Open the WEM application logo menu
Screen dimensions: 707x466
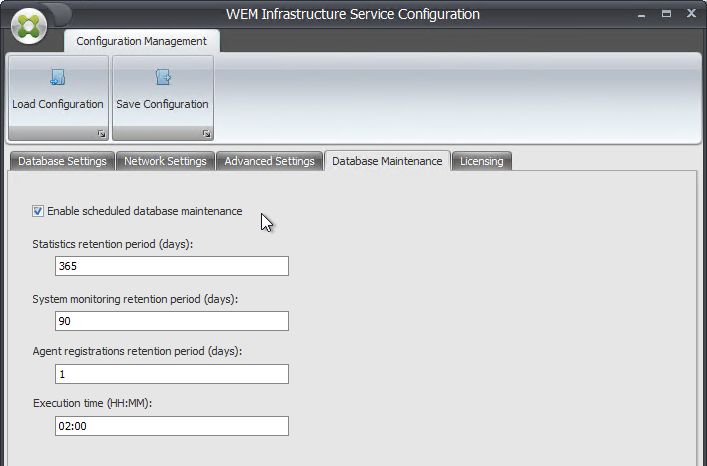29,27
